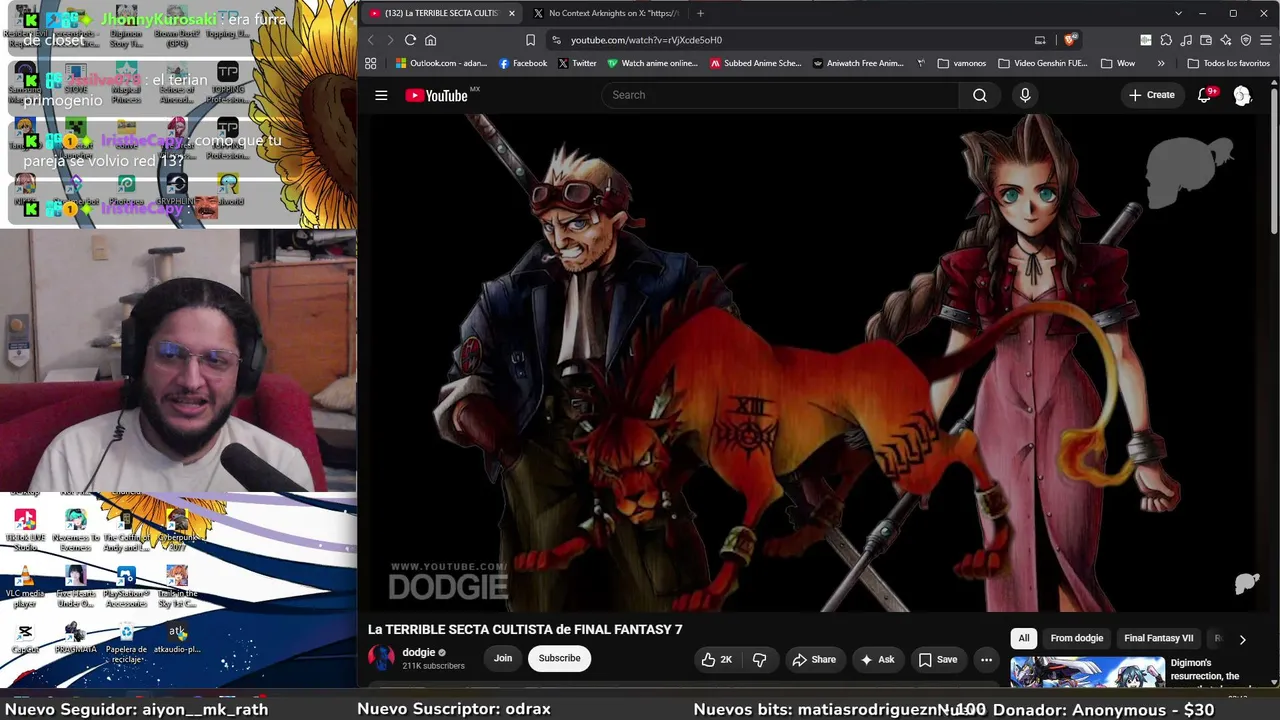
Task: Open the atkaudio-pl desktop shortcut
Action: pos(177,639)
